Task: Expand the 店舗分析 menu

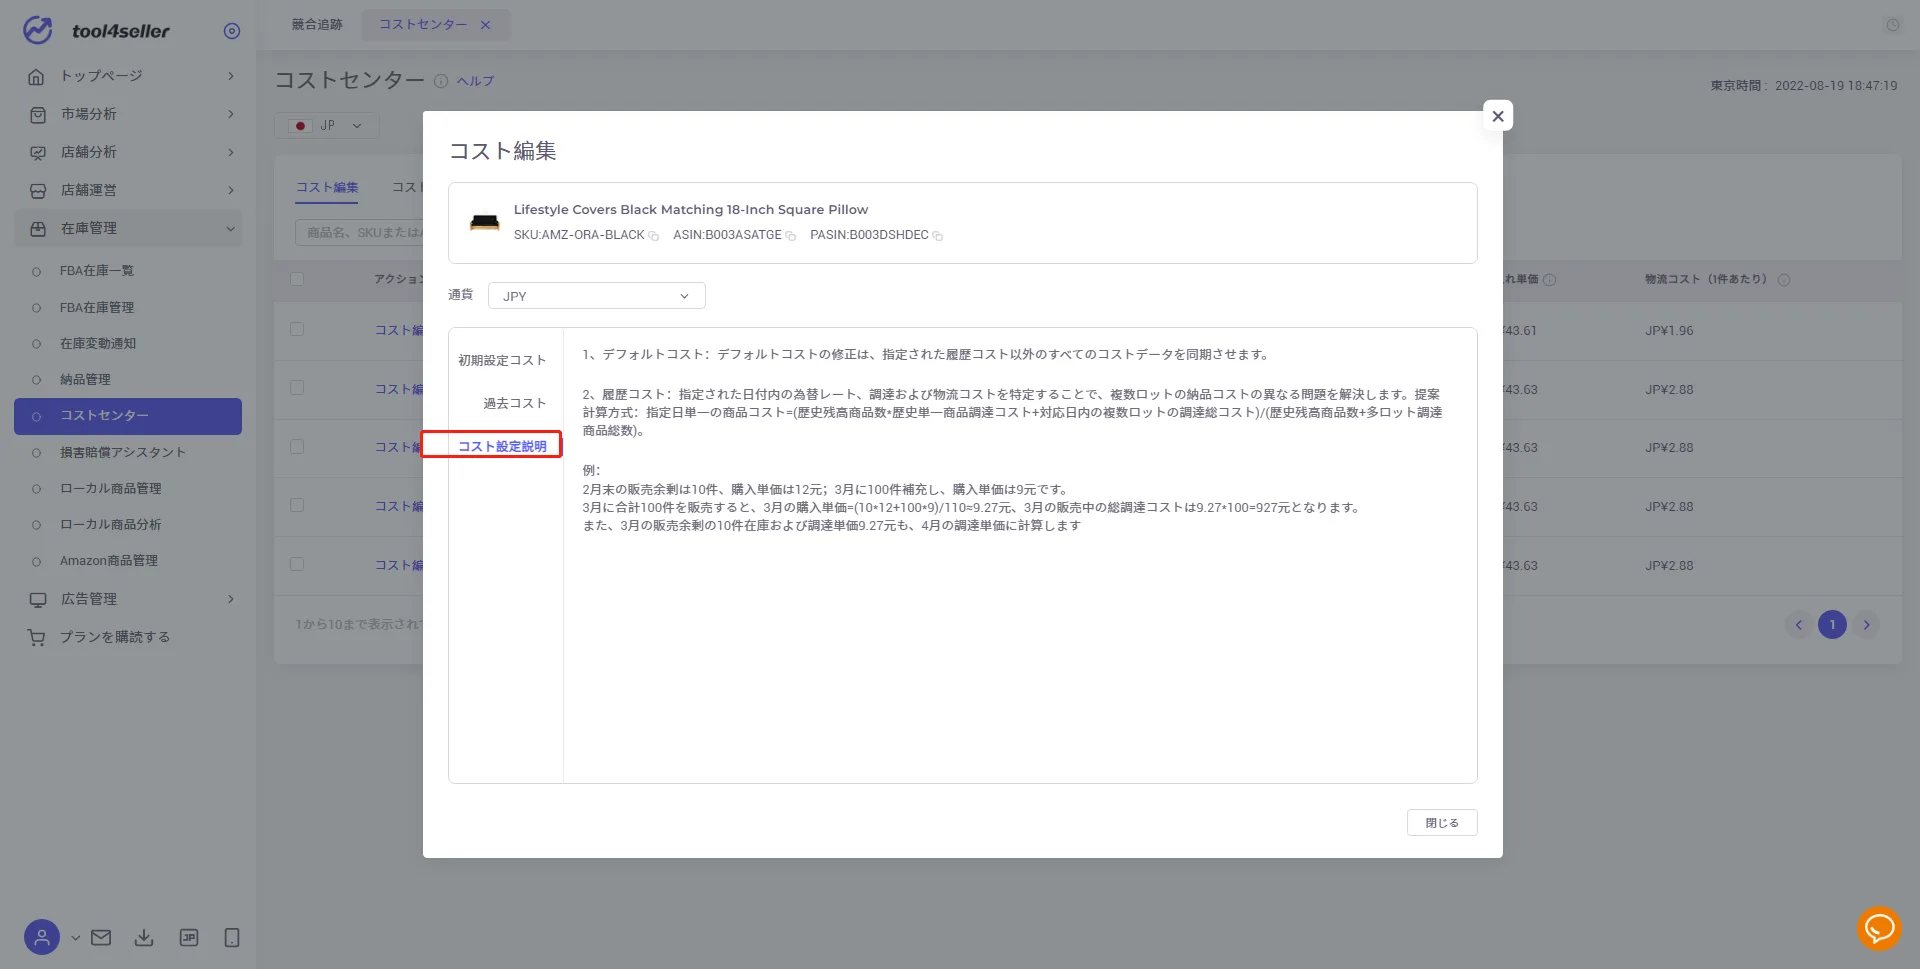Action: (x=231, y=152)
